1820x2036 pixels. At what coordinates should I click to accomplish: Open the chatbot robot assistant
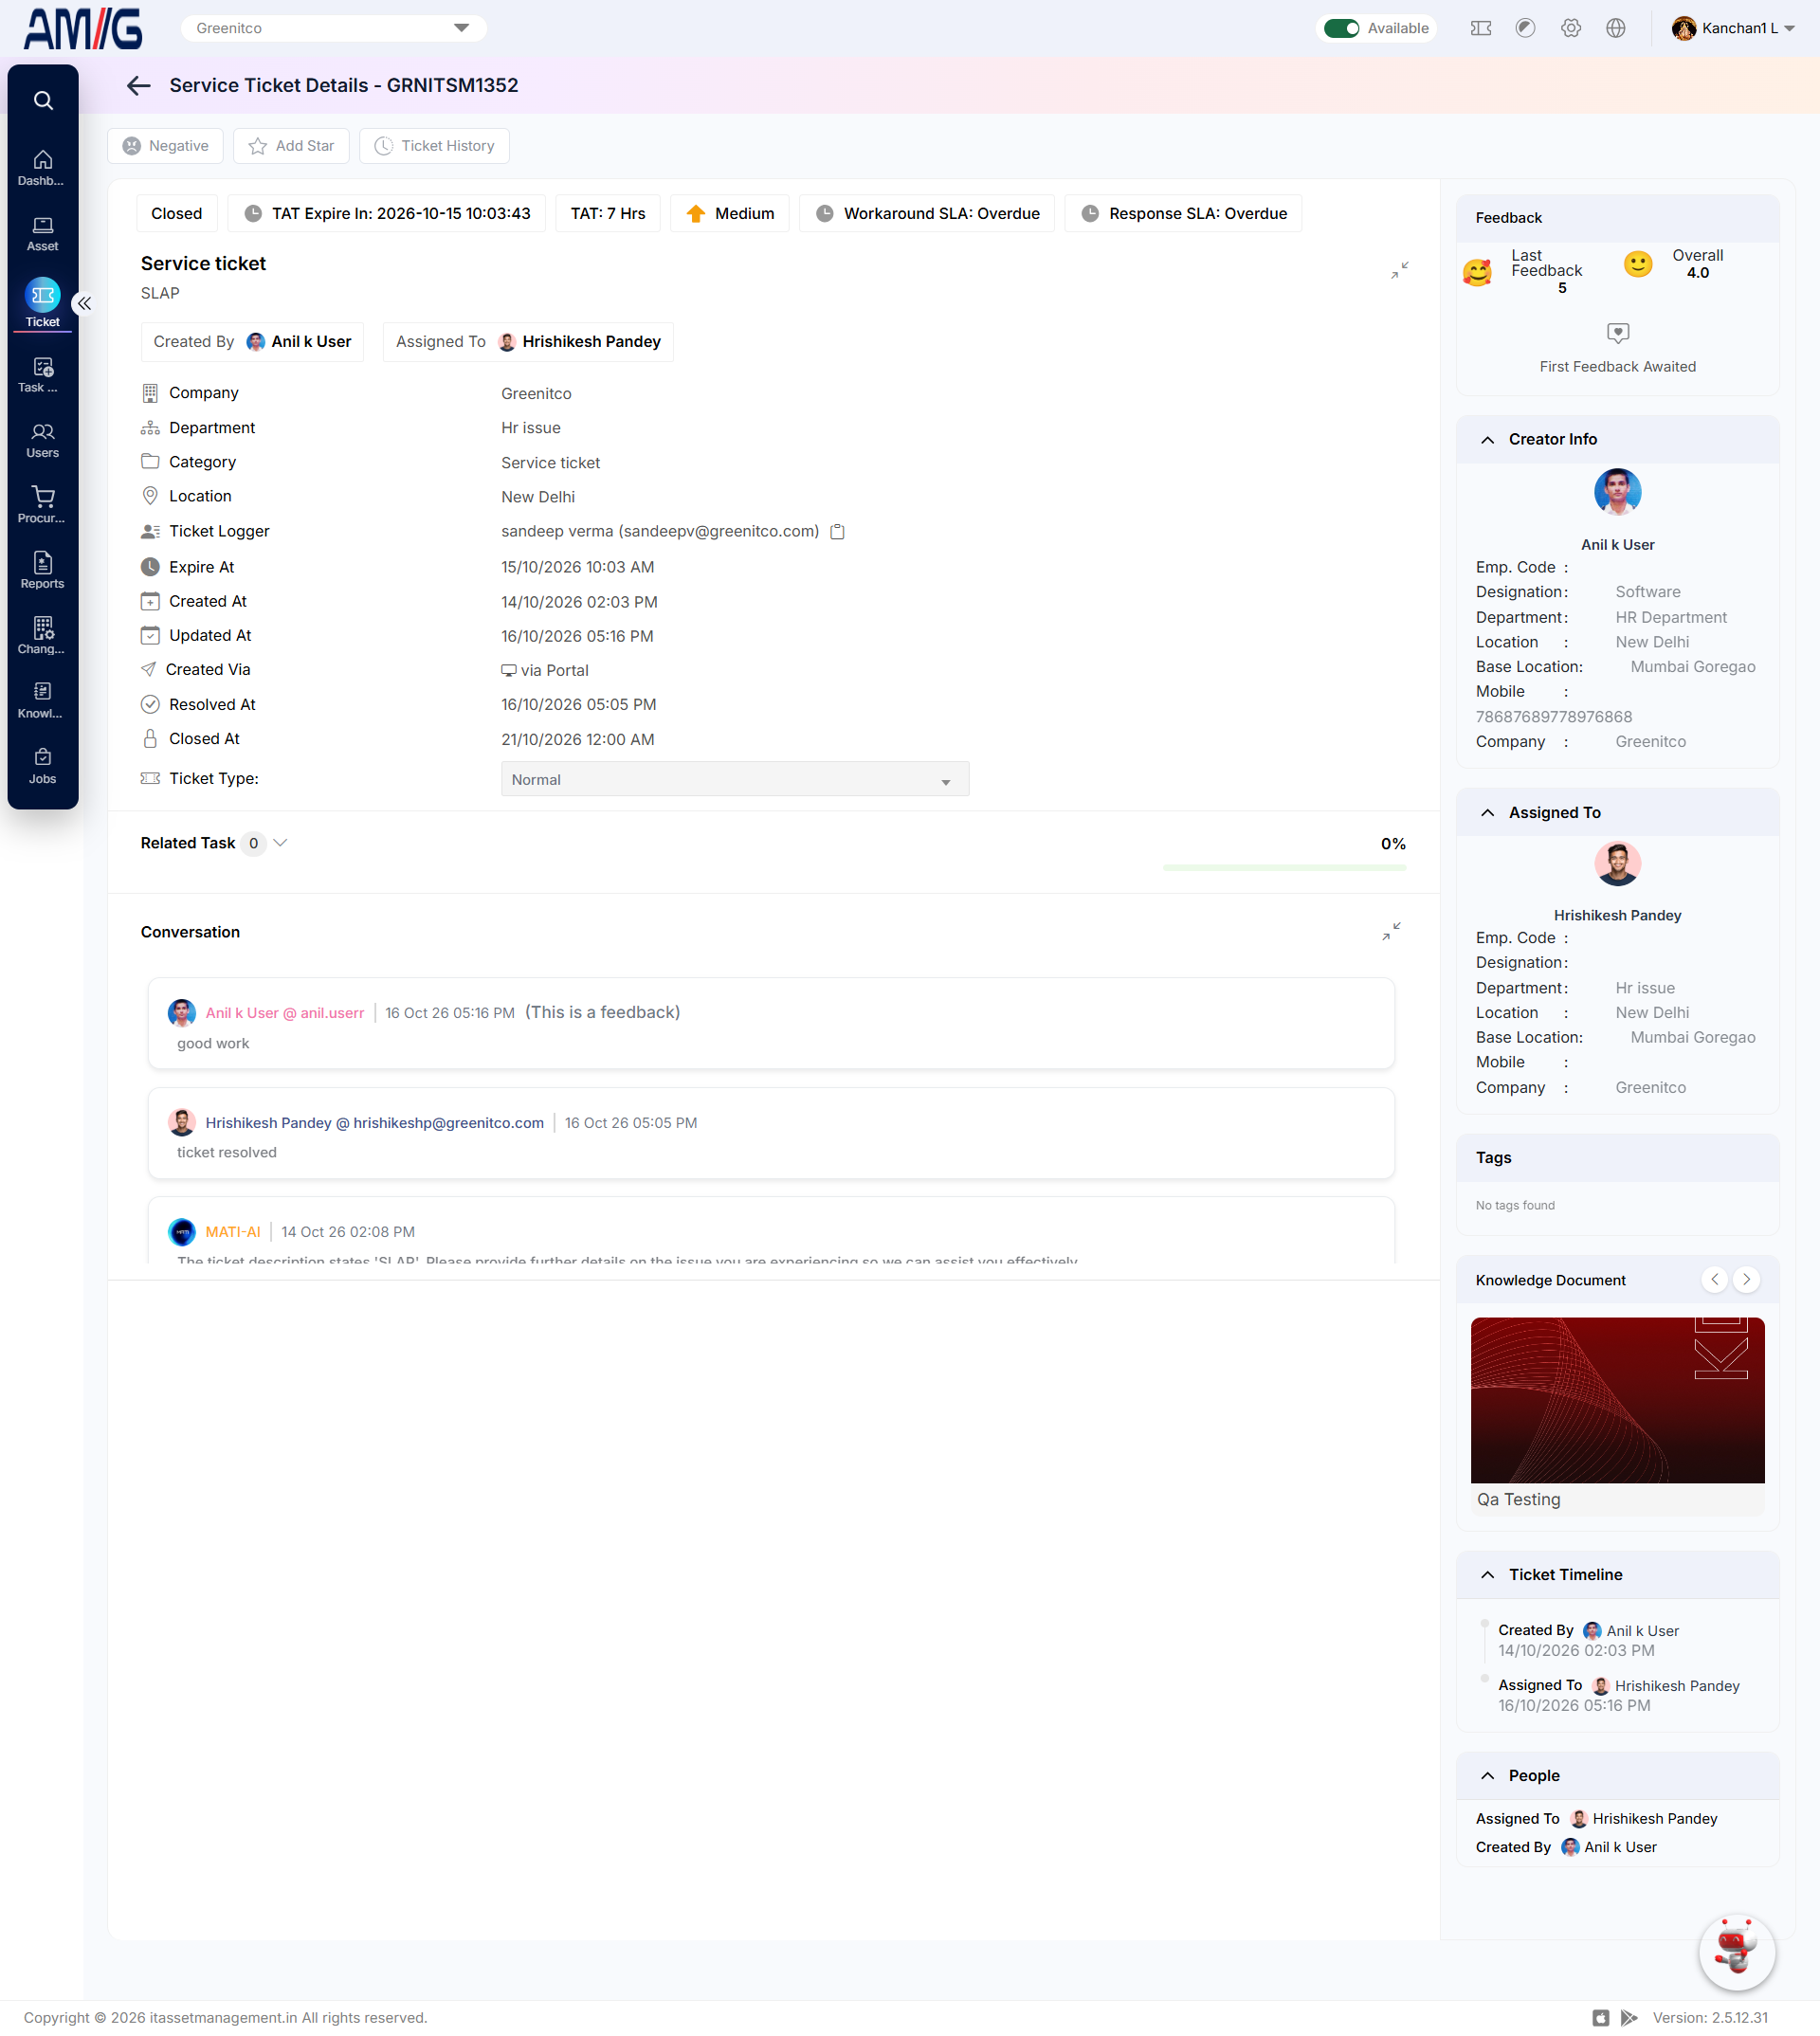pyautogui.click(x=1737, y=1951)
